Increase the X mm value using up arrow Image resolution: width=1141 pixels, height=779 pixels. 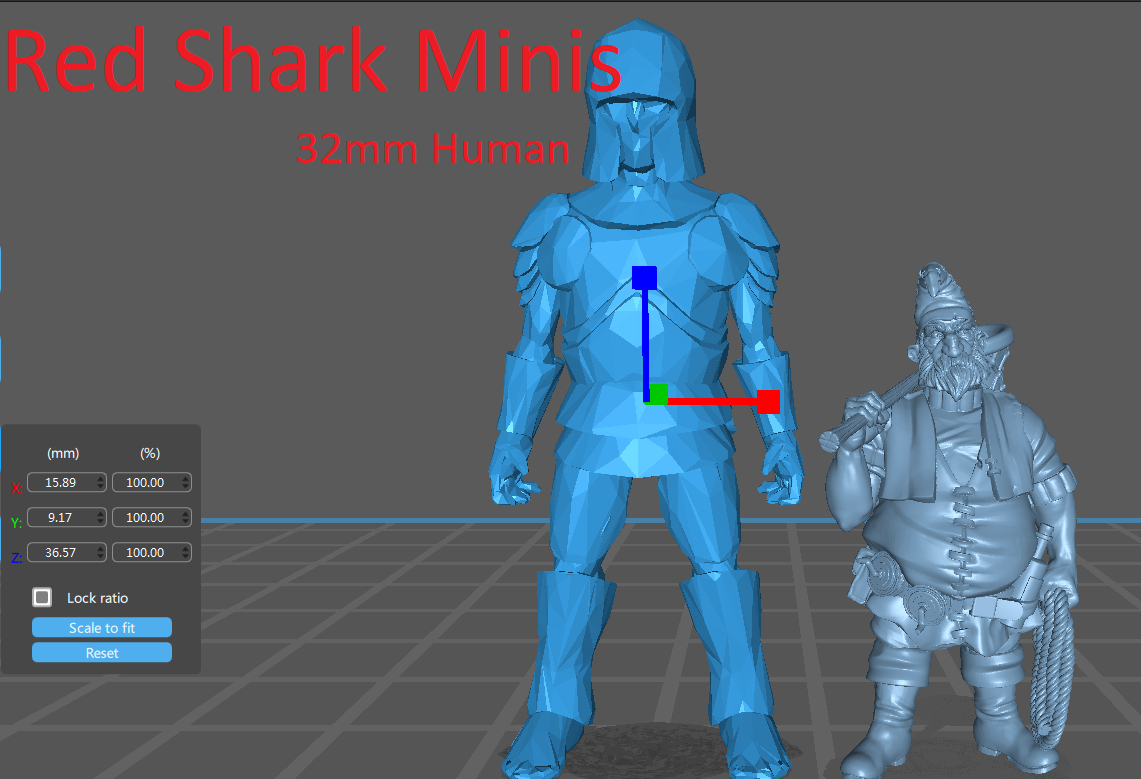(100, 479)
